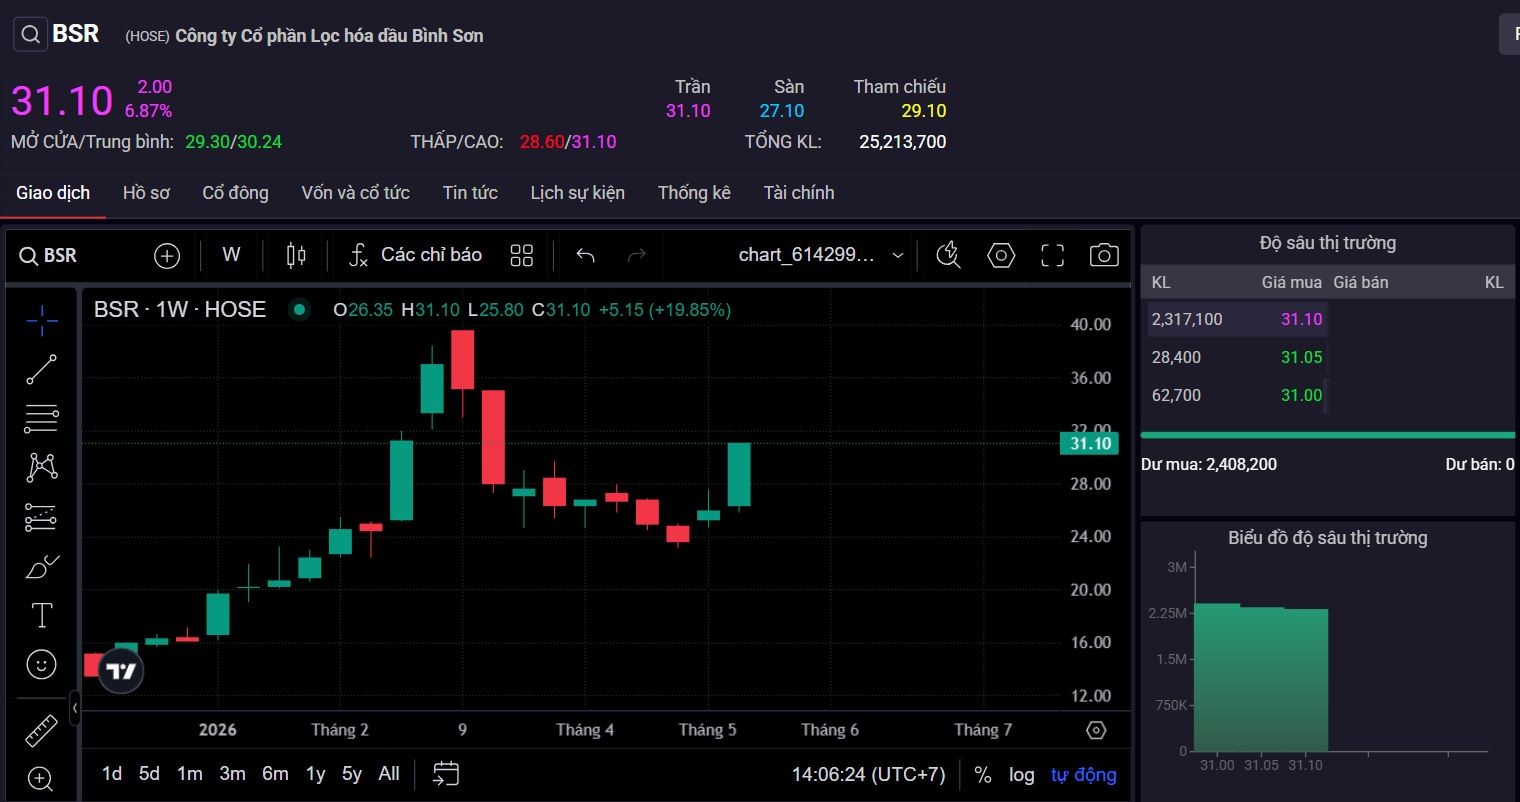Click the magnifier search icon beside BSR header
The height and width of the screenshot is (802, 1520).
pyautogui.click(x=30, y=34)
